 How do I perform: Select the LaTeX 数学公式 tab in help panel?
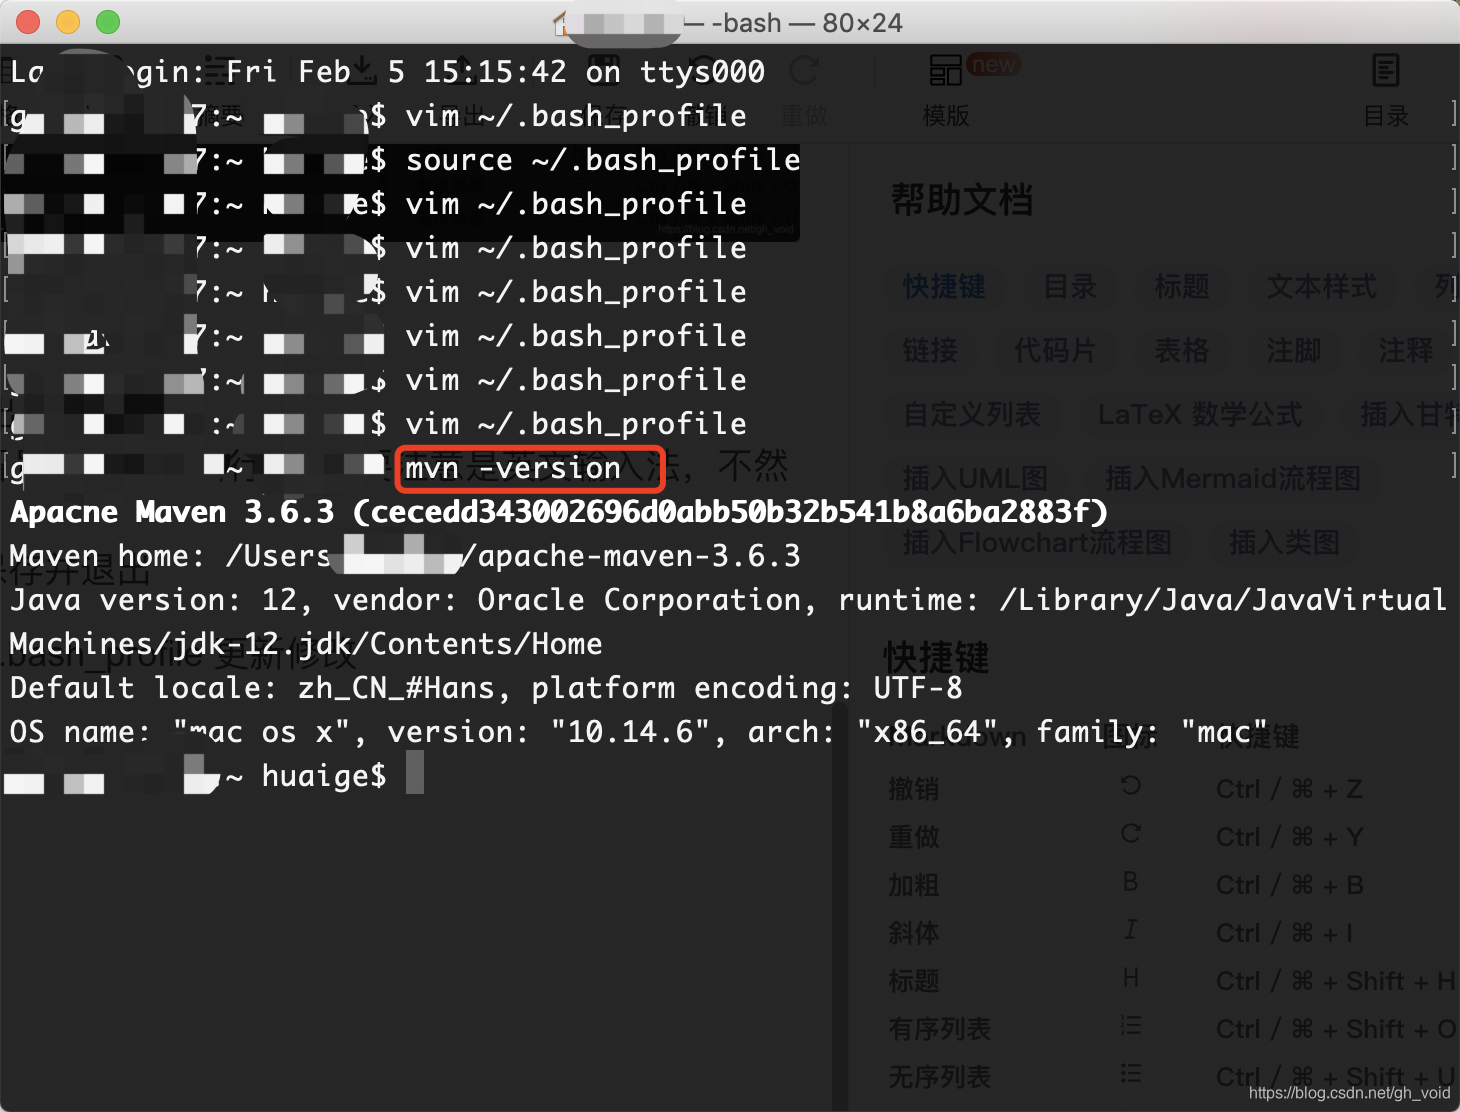[1201, 415]
